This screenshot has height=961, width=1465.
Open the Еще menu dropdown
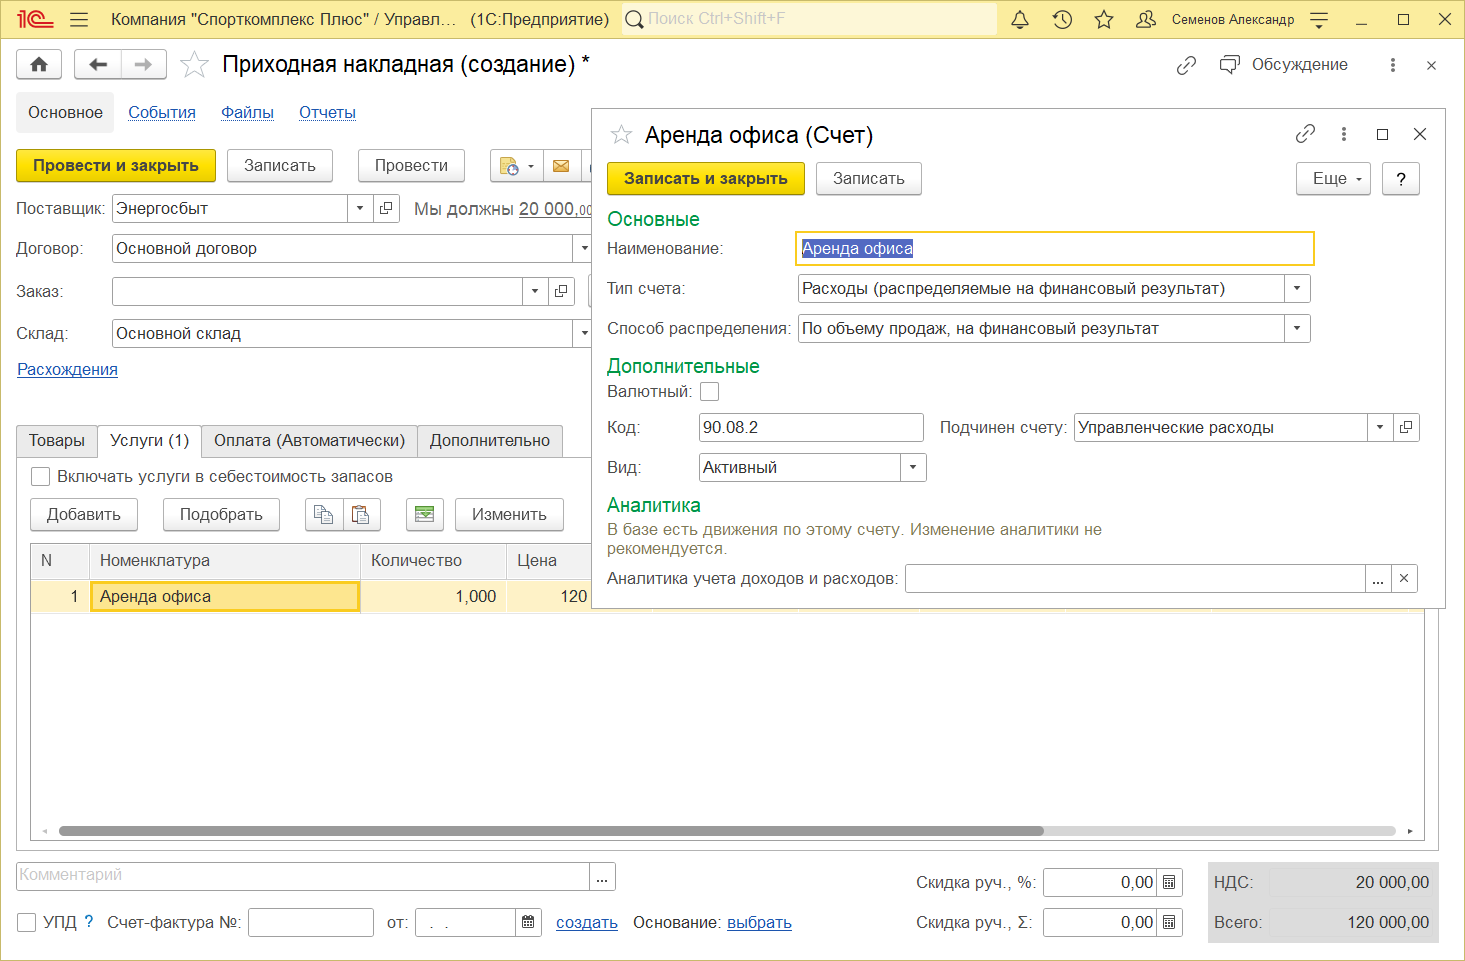click(x=1334, y=179)
